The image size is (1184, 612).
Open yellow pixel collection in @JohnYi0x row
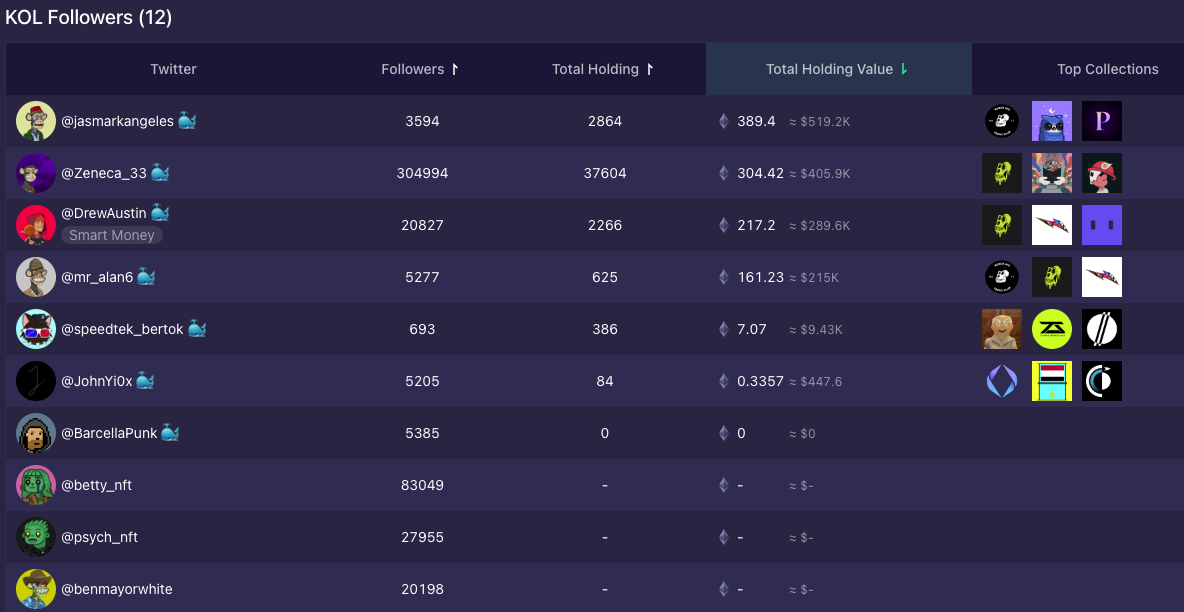(1052, 382)
